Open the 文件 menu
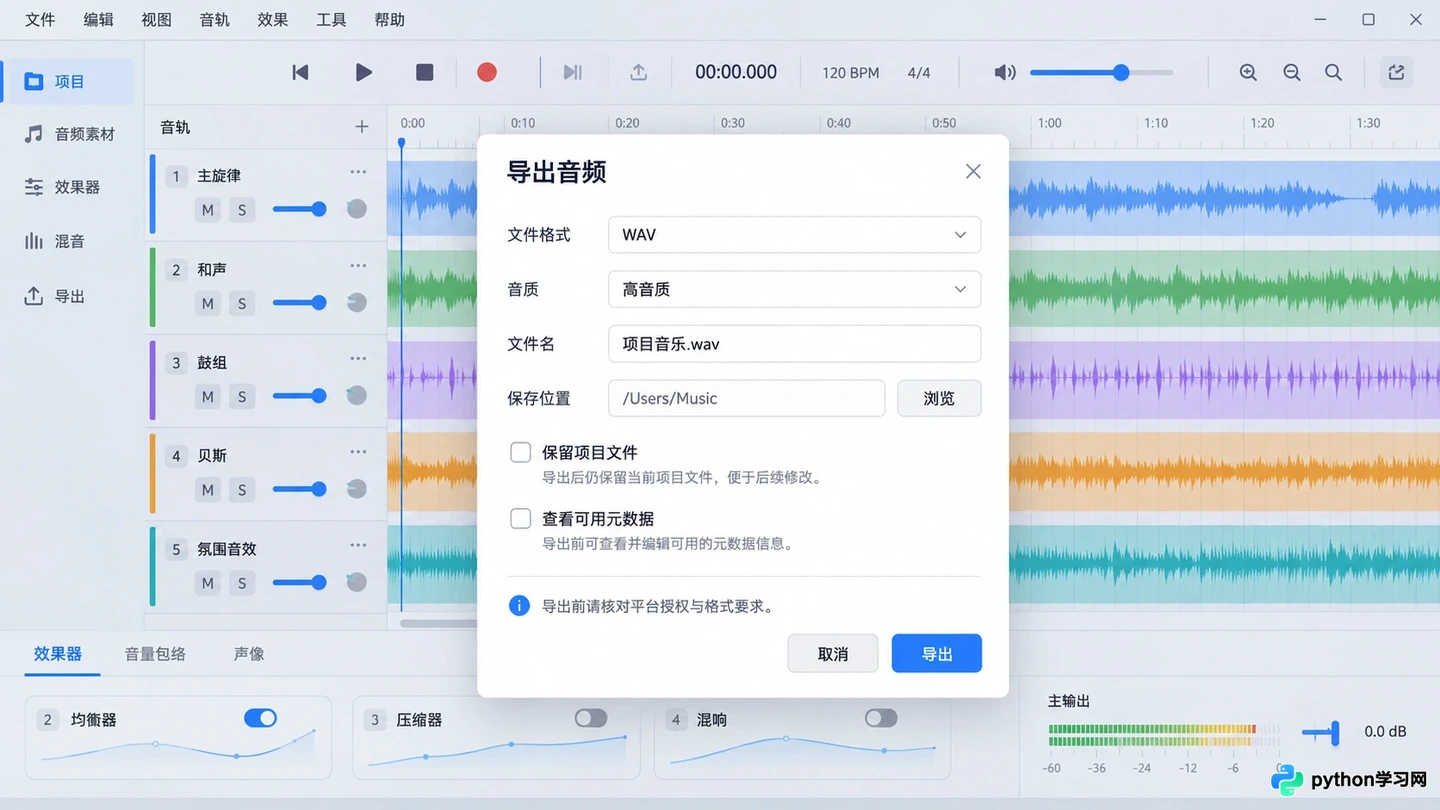The width and height of the screenshot is (1440, 810). tap(40, 20)
